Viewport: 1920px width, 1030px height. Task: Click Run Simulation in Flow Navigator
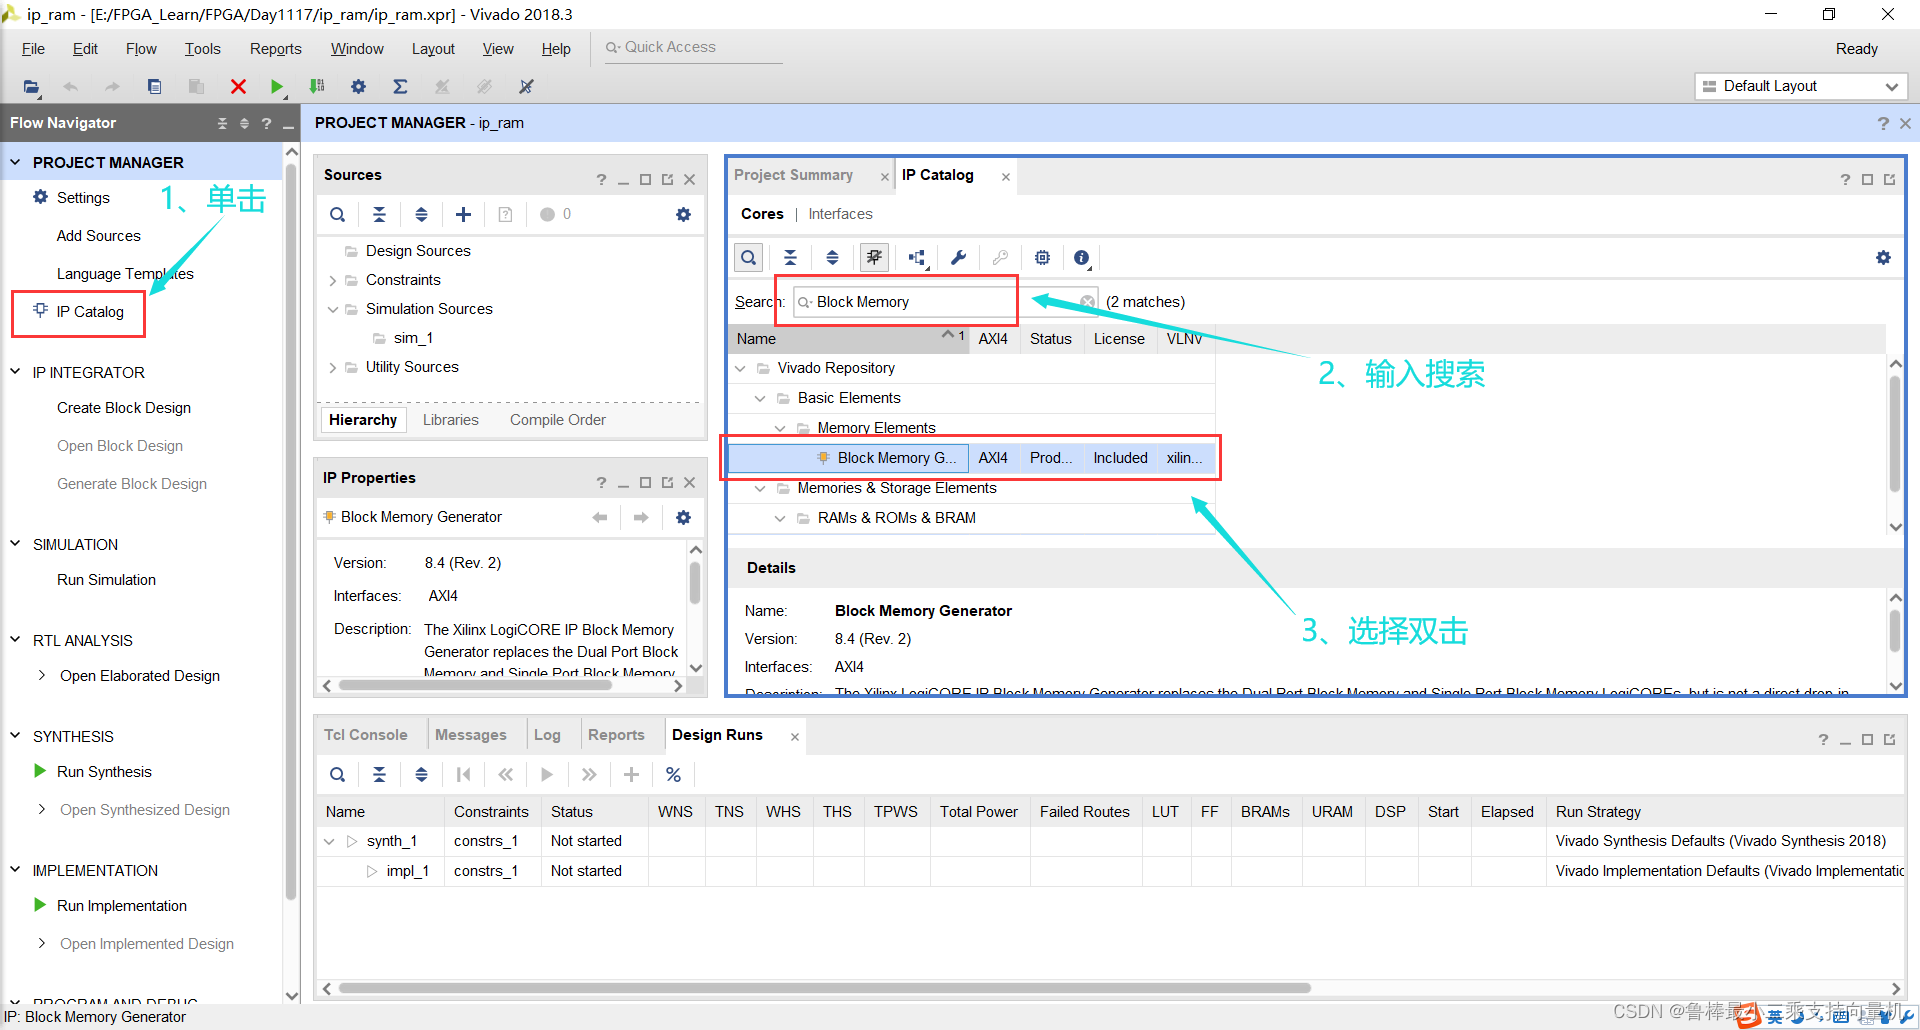106,580
